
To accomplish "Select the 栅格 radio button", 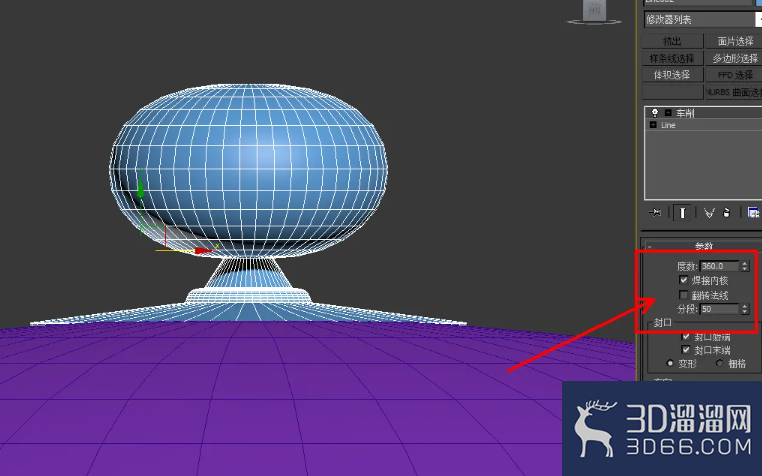I will tap(720, 363).
